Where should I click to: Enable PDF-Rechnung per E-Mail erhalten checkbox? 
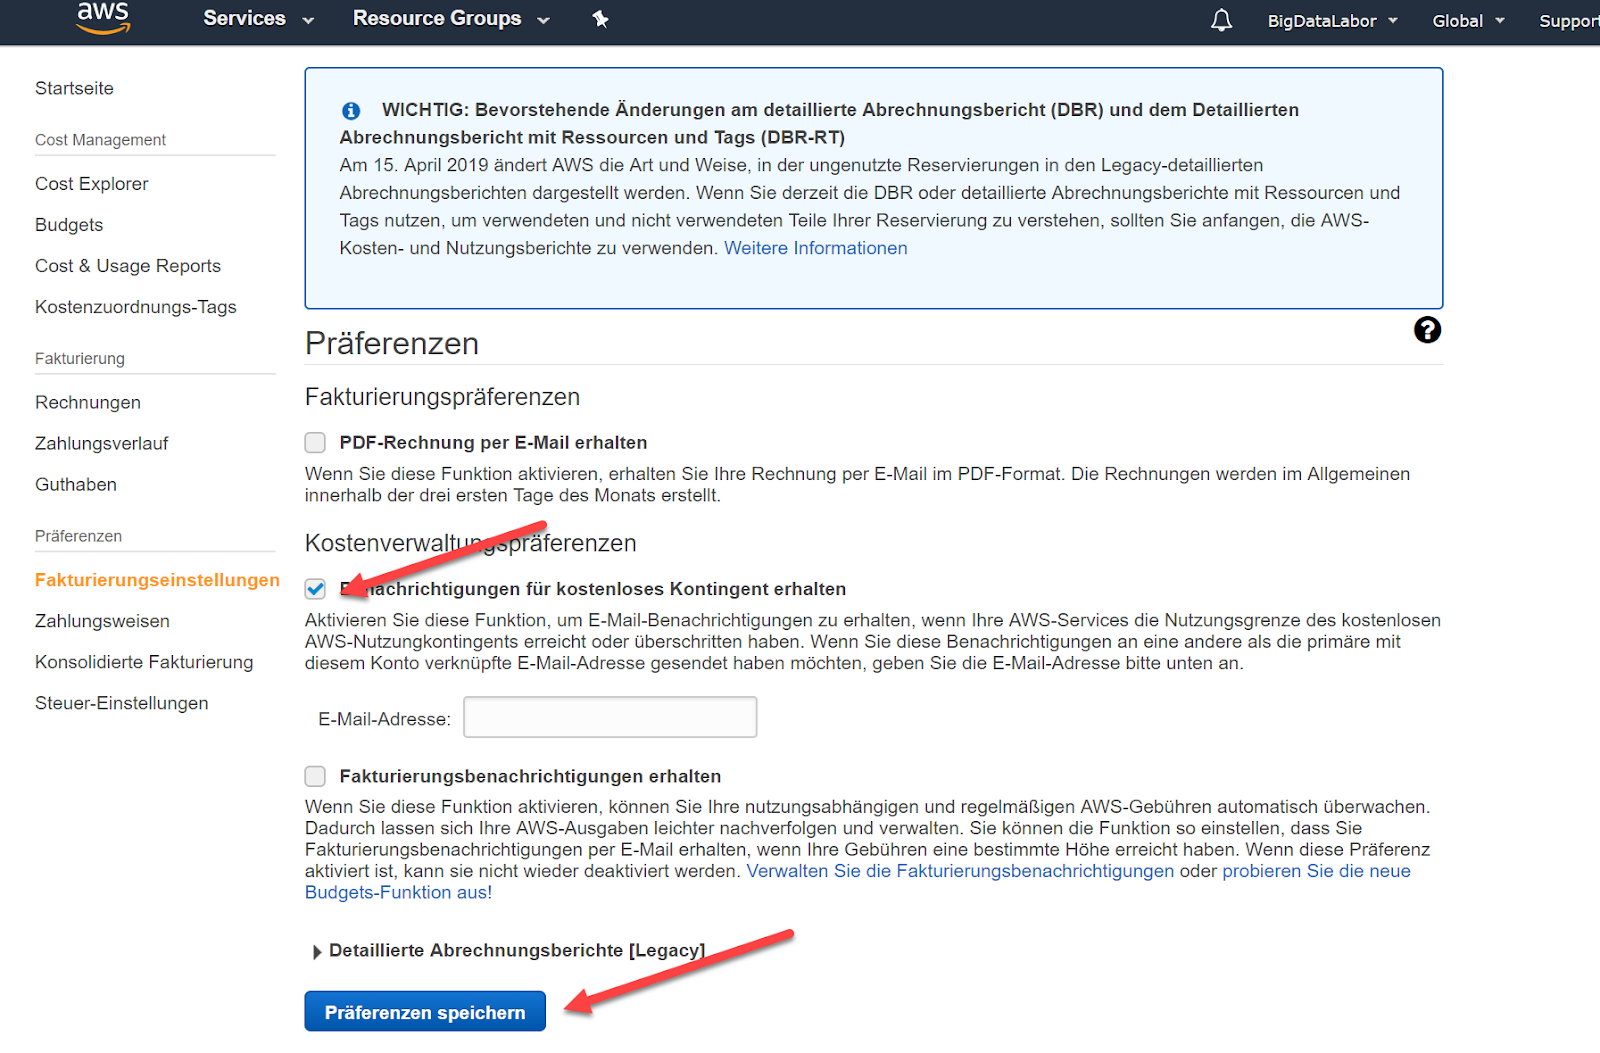(x=315, y=442)
